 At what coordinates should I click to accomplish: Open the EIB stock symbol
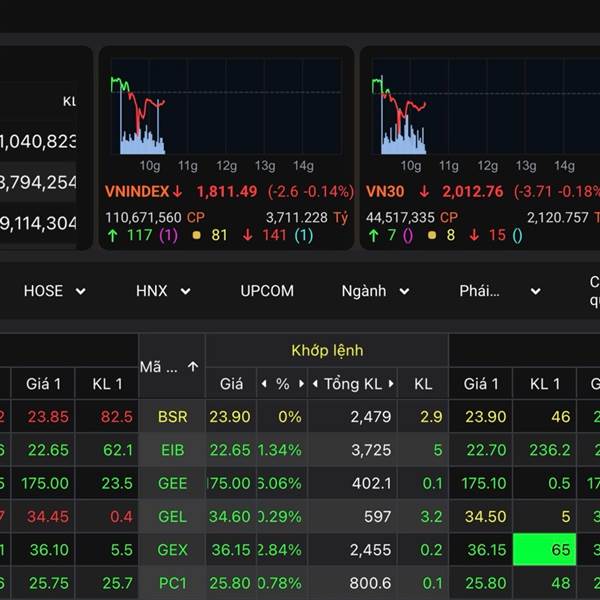172,450
